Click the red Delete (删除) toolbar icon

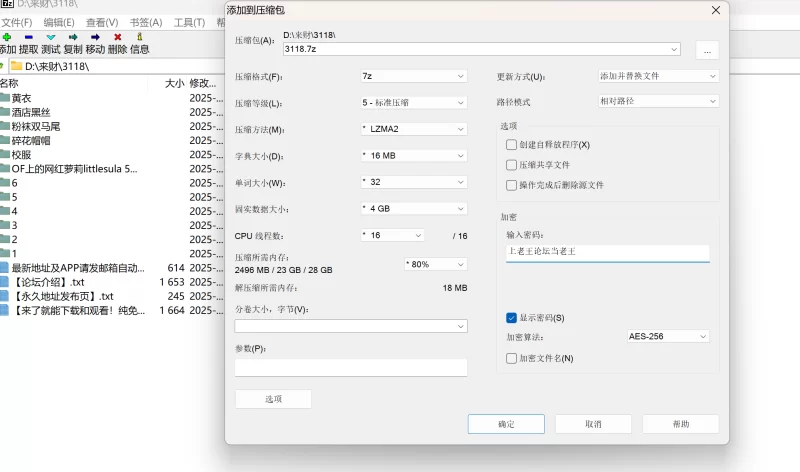click(x=118, y=37)
